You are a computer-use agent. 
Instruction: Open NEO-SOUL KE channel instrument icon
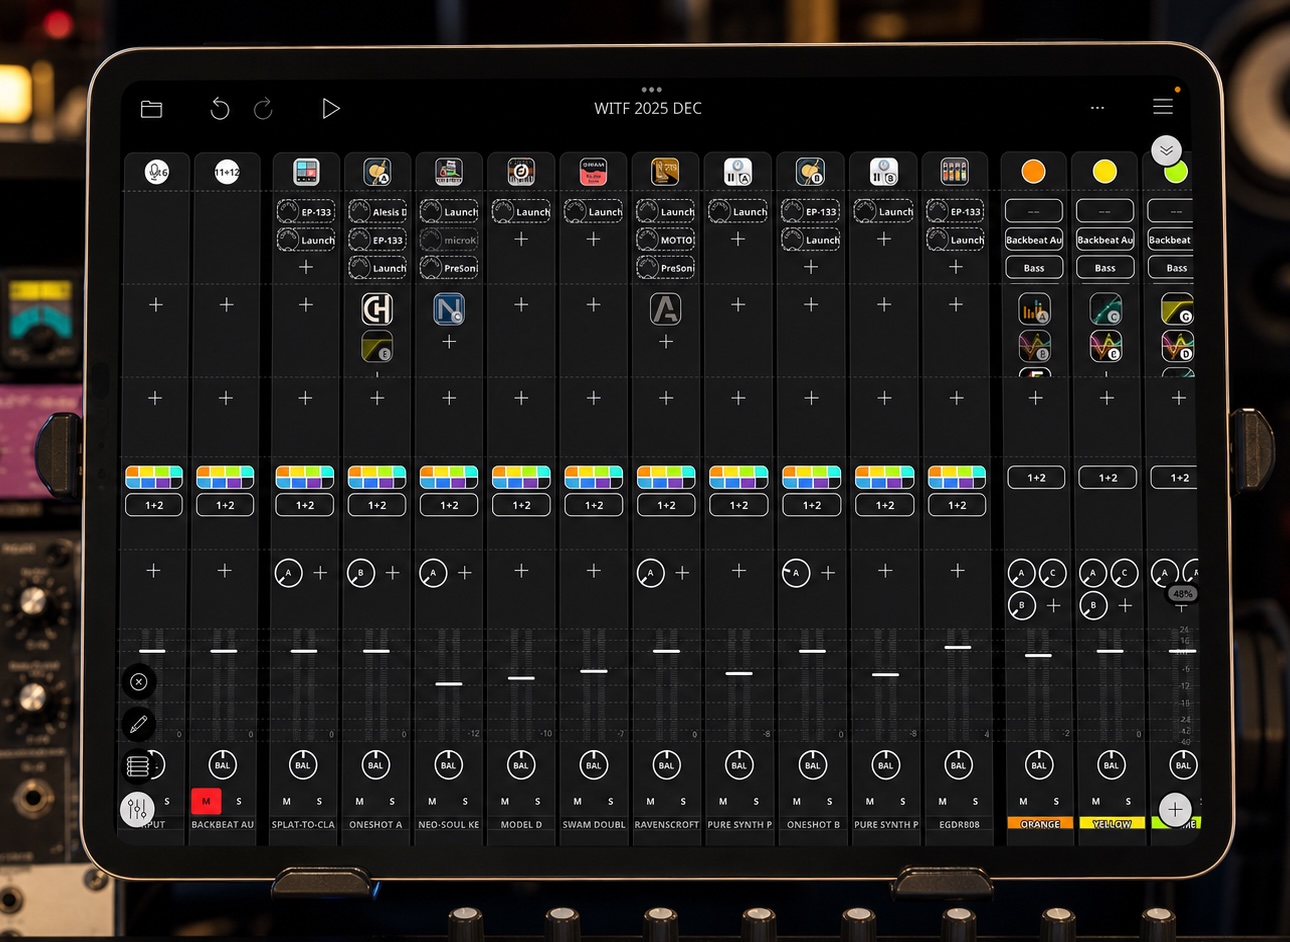coord(449,172)
